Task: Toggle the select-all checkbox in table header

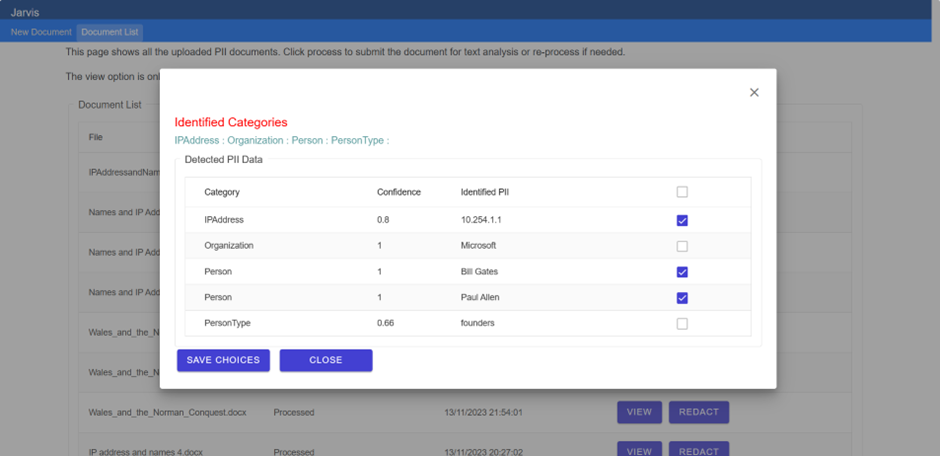Action: (682, 192)
